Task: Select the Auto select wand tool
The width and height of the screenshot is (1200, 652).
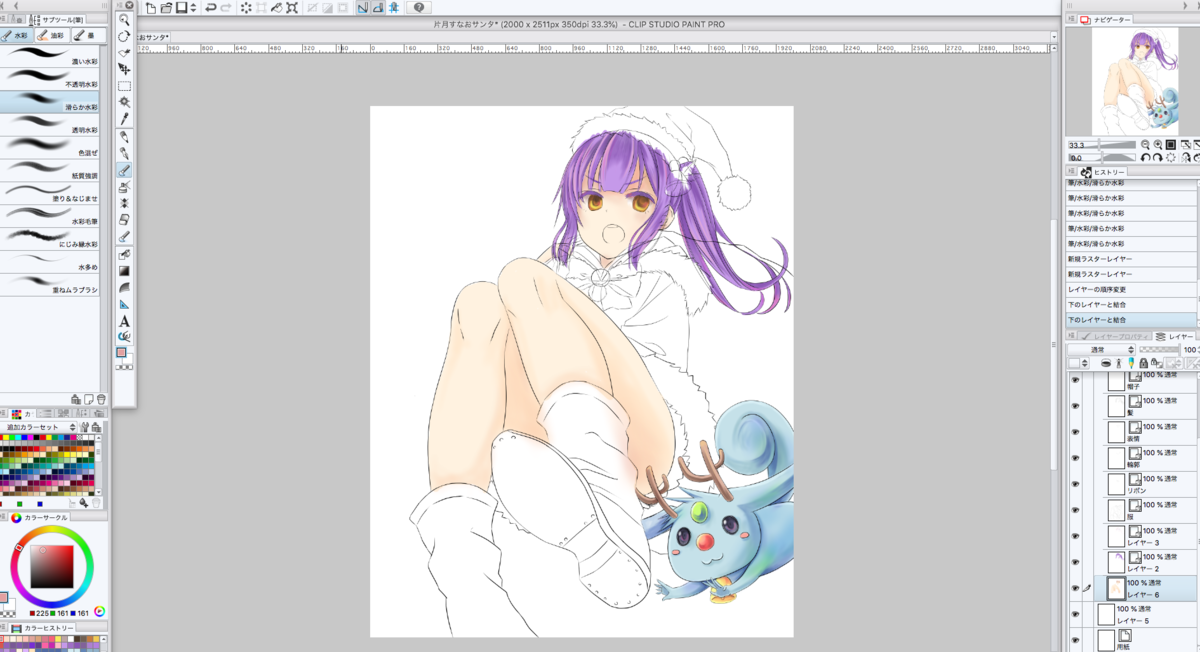Action: coord(124,102)
